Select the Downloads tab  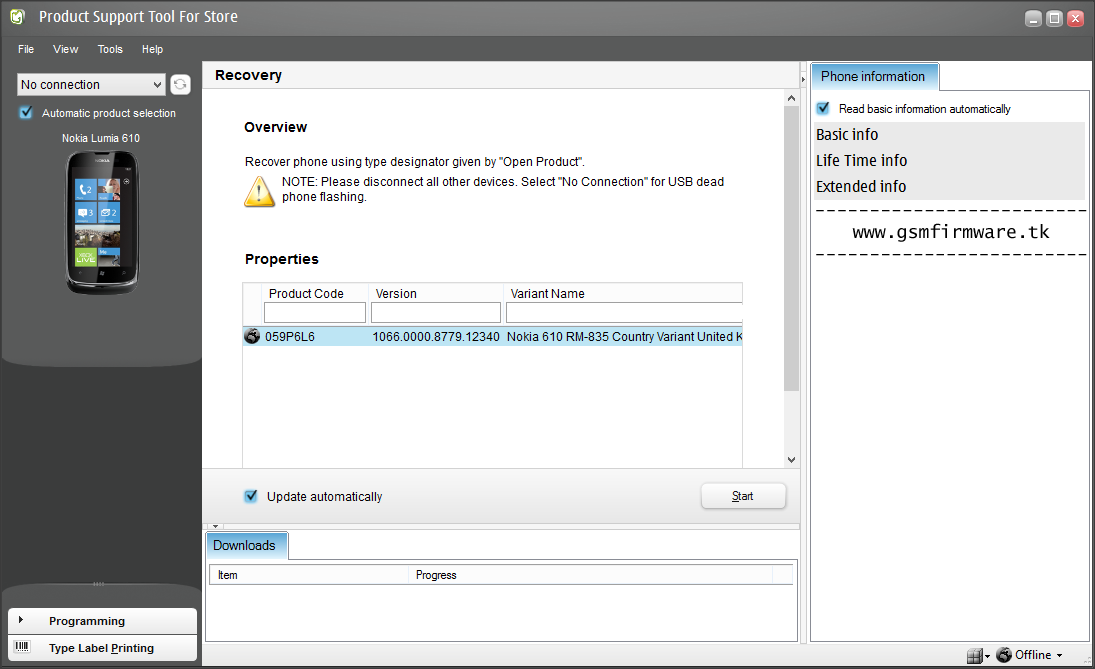coord(246,545)
